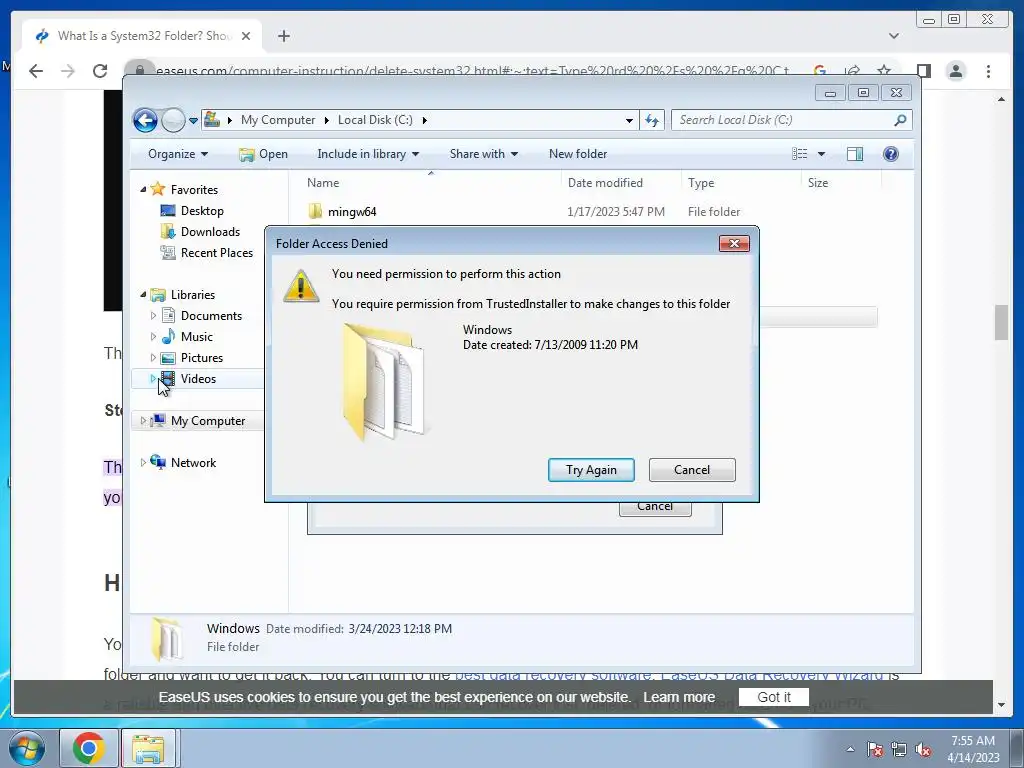1024x768 pixels.
Task: Reload the page in Chrome
Action: [100, 71]
